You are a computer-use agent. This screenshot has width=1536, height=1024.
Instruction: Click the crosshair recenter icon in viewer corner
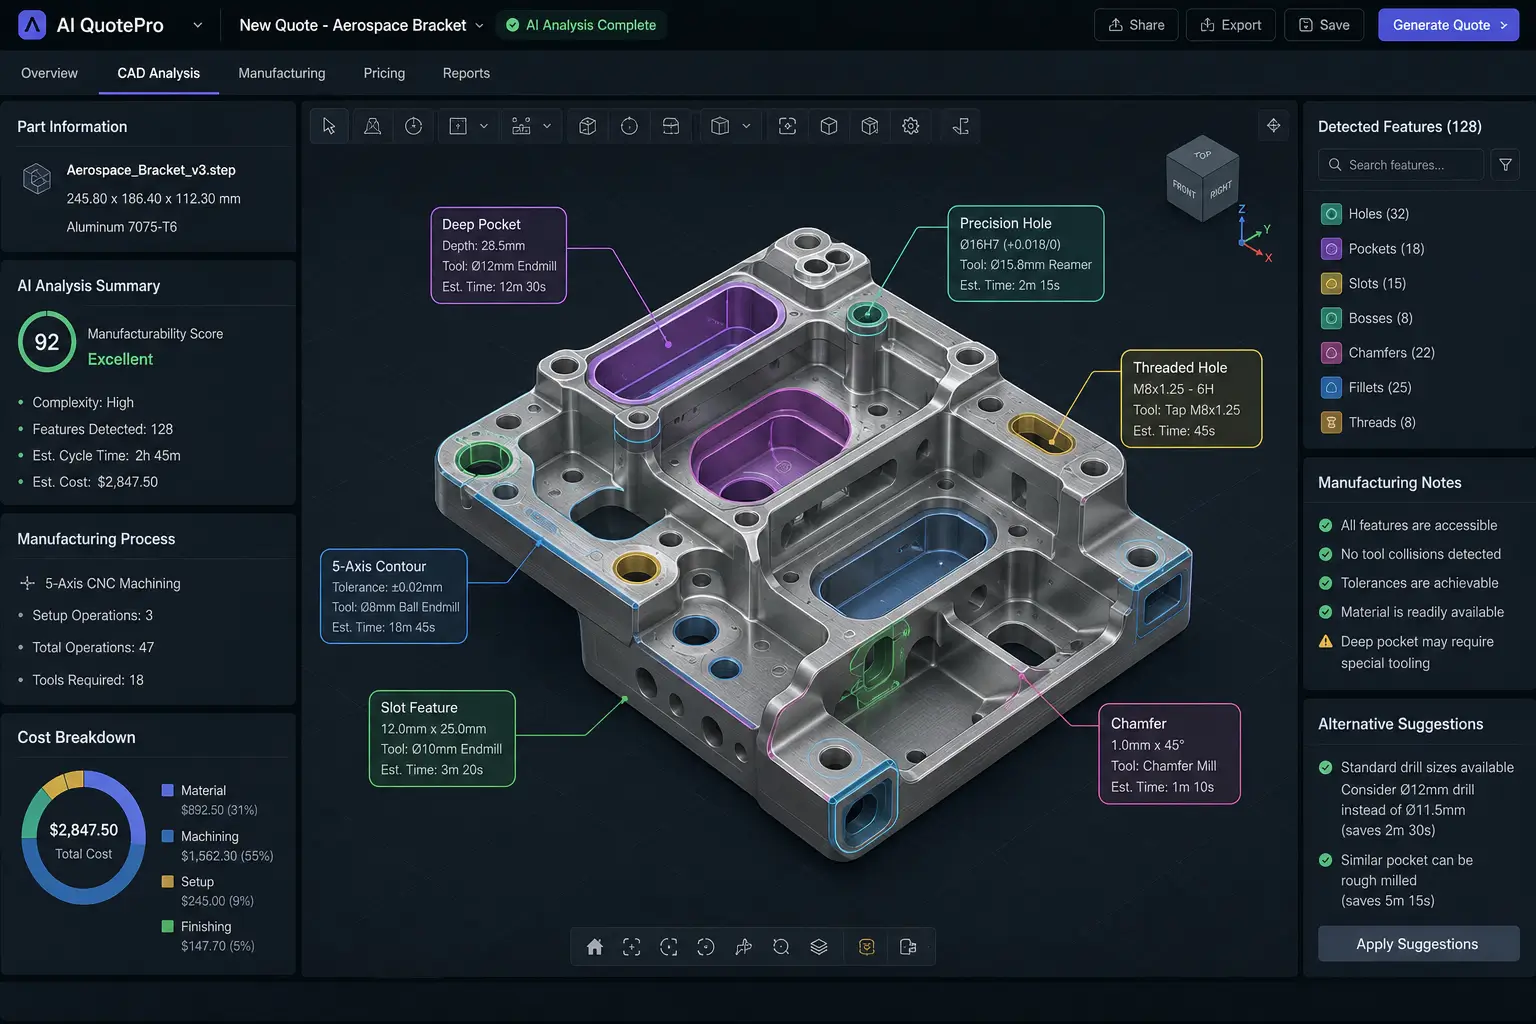[1273, 125]
